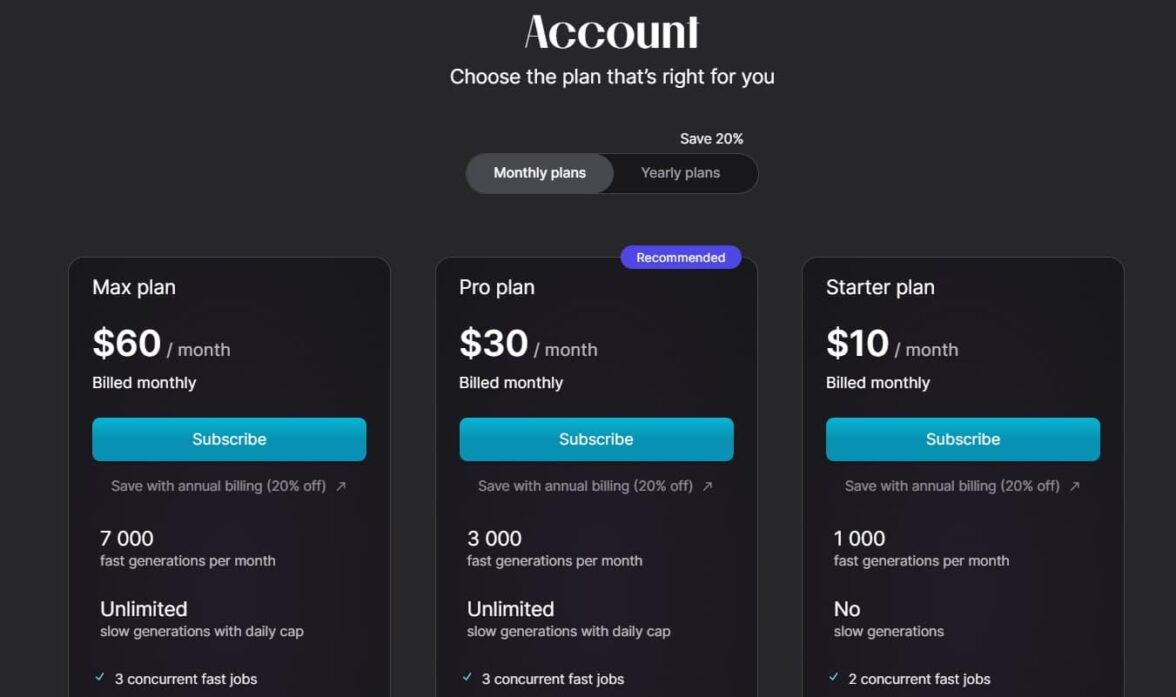Image resolution: width=1176 pixels, height=697 pixels.
Task: Open the Pro plan annual billing savings link
Action: click(x=585, y=486)
